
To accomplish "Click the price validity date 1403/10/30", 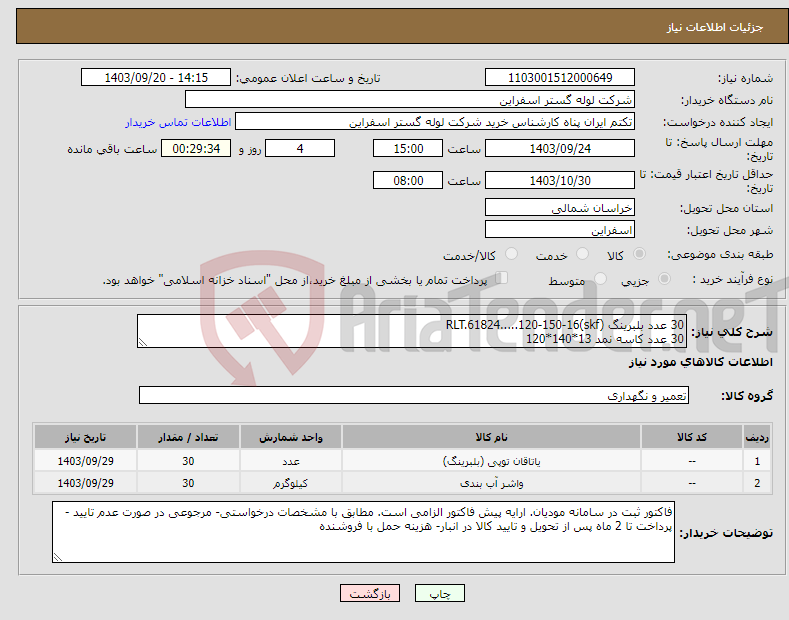I will [560, 180].
